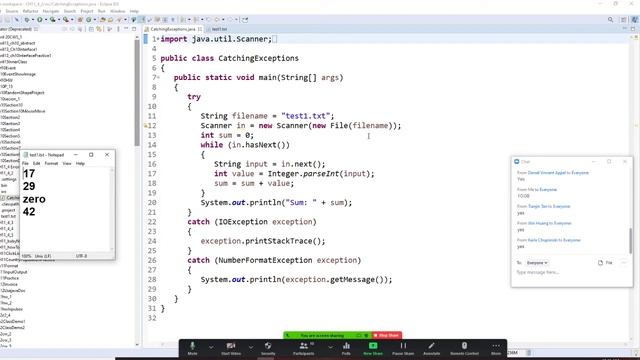Open Eclipse Refactor menu

tap(30, 11)
